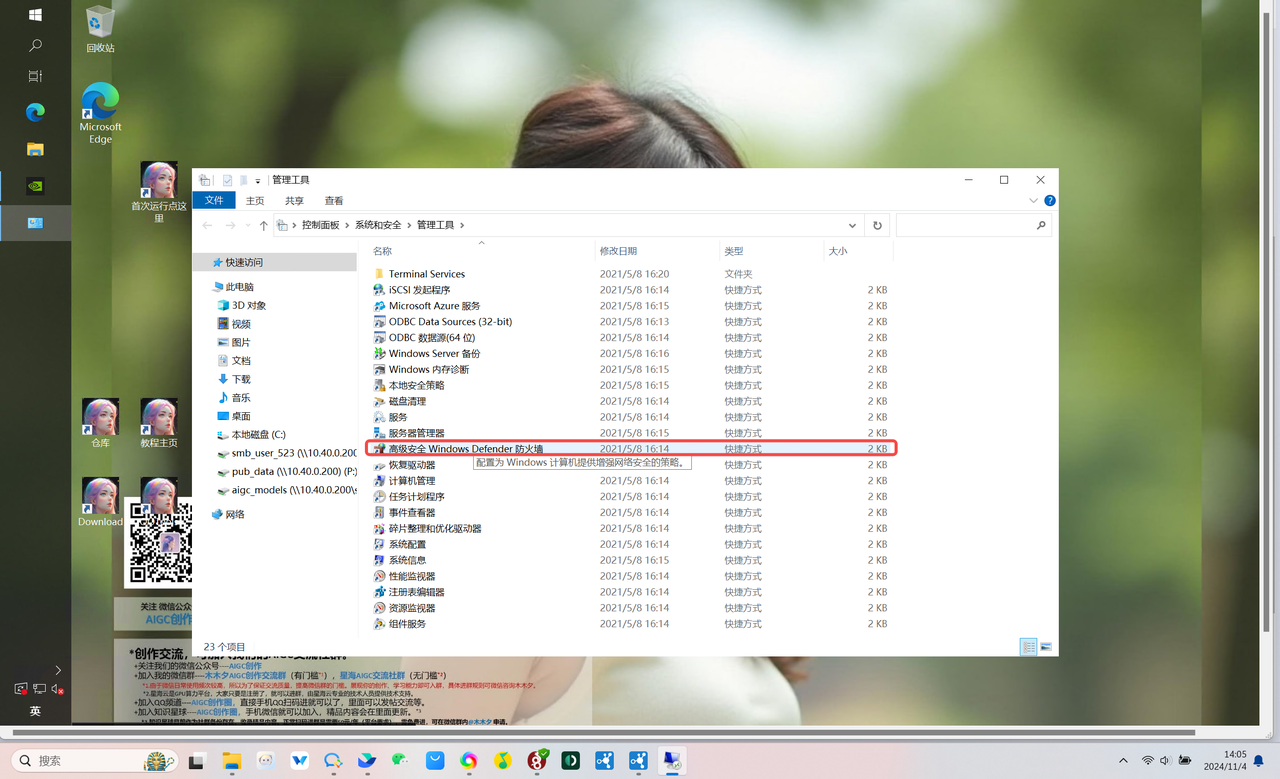Select the 磁盘清理 shortcut icon

click(379, 401)
